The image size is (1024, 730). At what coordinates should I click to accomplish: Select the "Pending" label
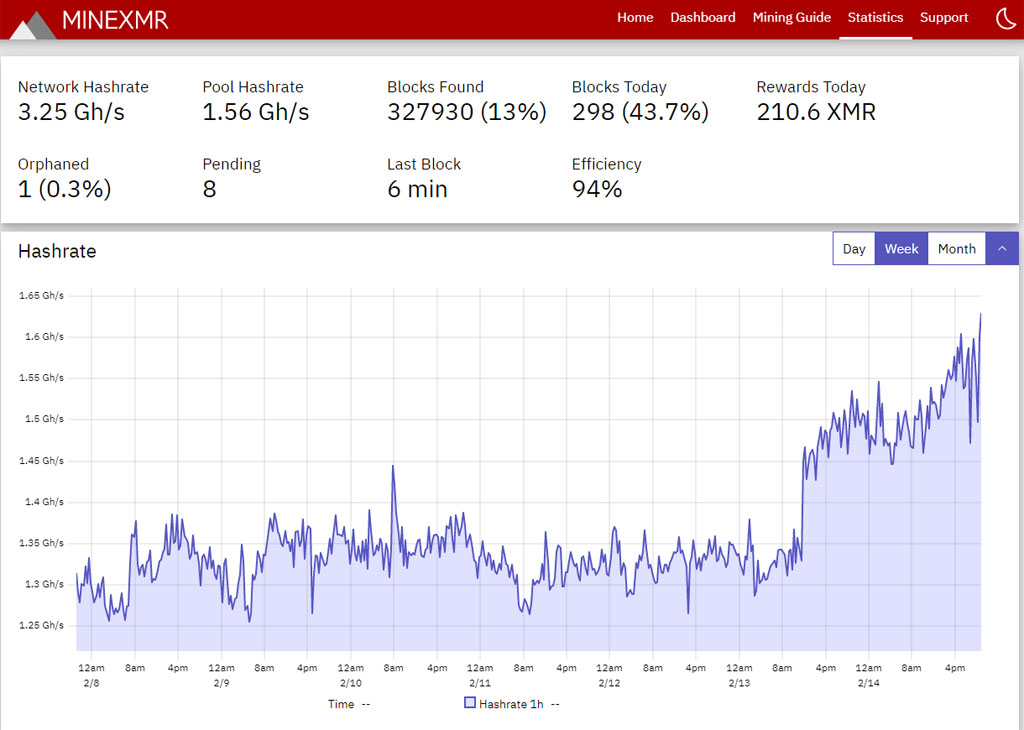(x=232, y=165)
